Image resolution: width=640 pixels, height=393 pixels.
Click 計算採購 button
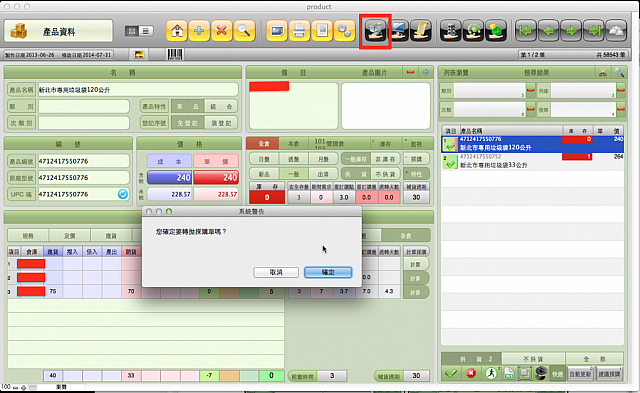[416, 252]
